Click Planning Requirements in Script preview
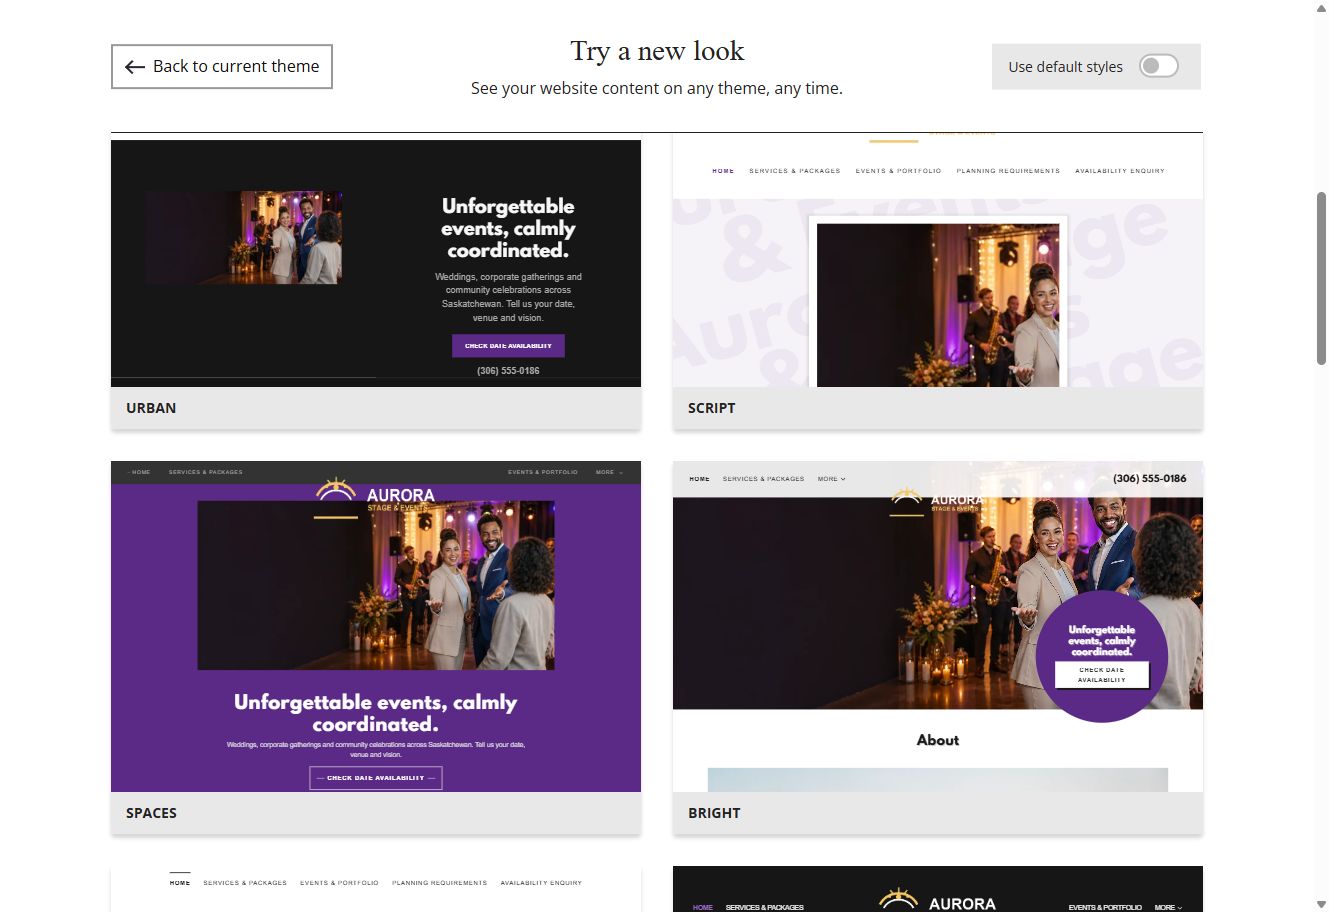Screen dimensions: 1329x912 1008,171
